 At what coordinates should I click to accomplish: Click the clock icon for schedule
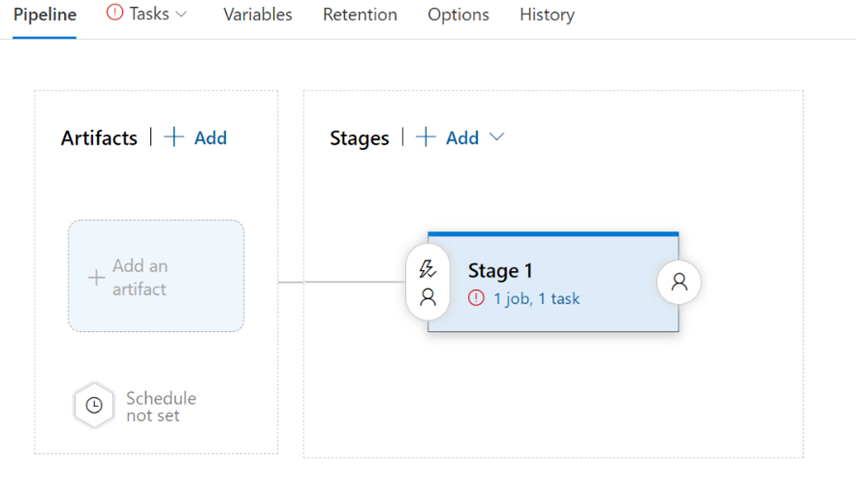coord(94,406)
